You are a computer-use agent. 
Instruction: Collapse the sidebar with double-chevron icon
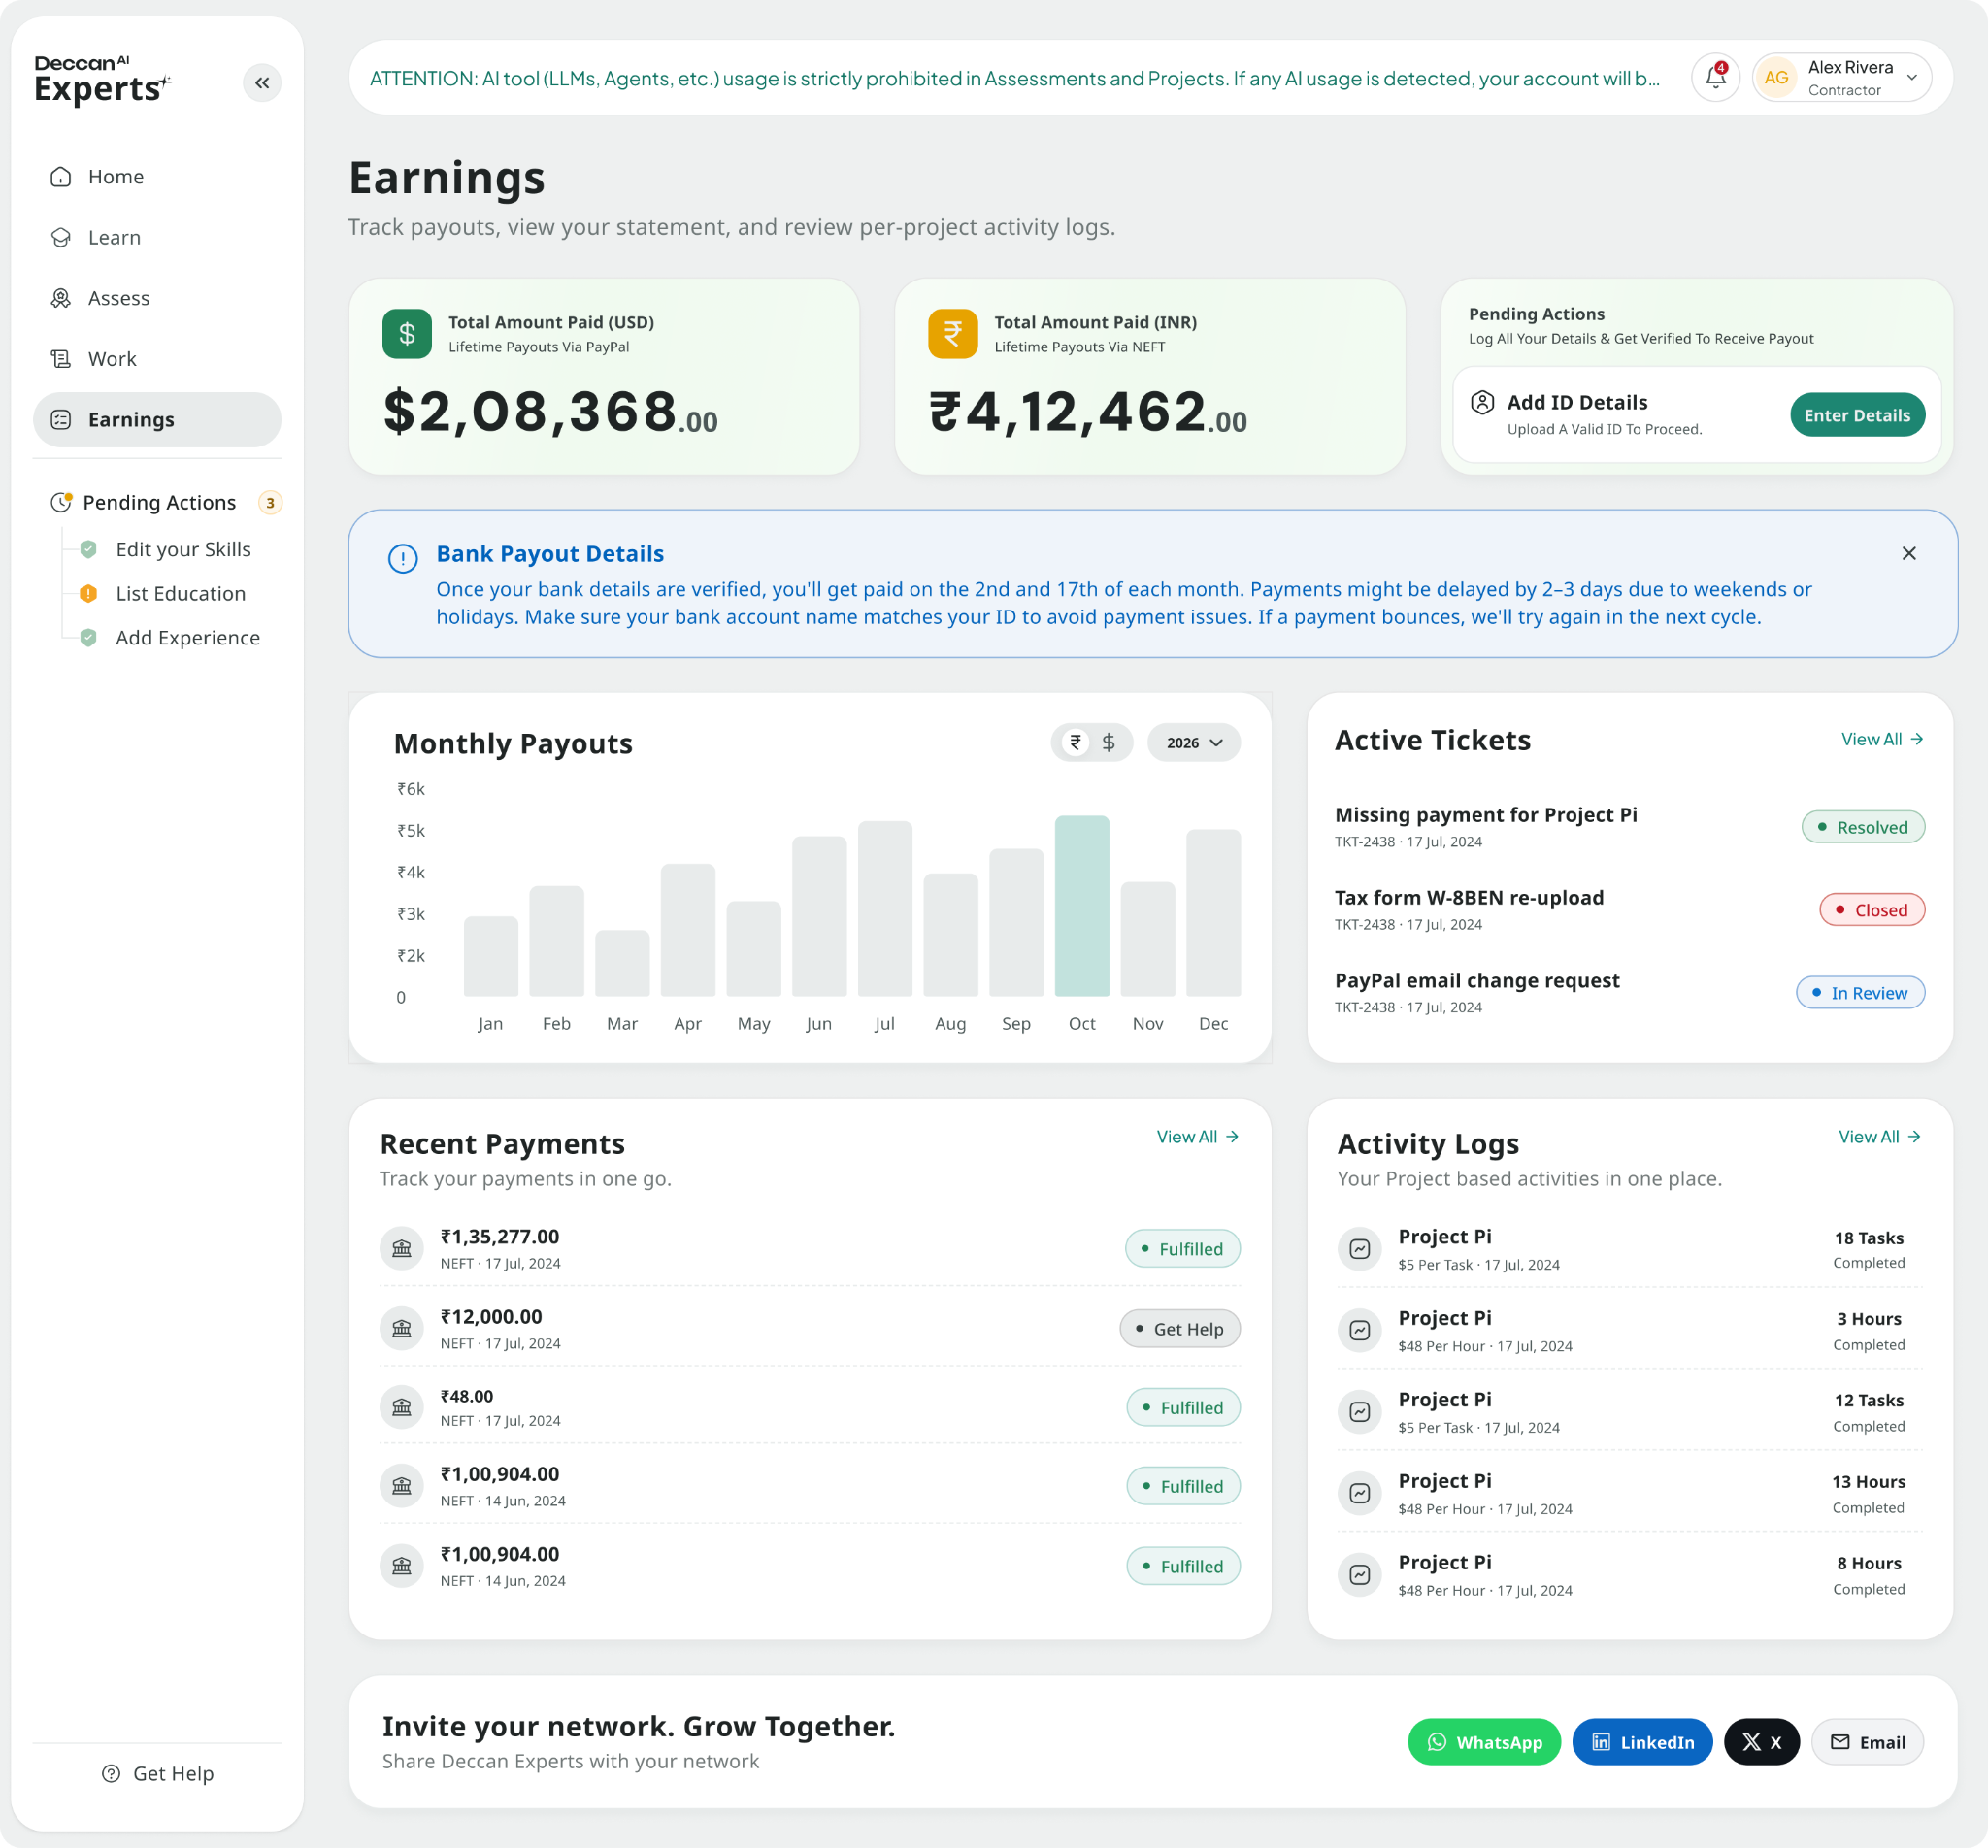262,83
